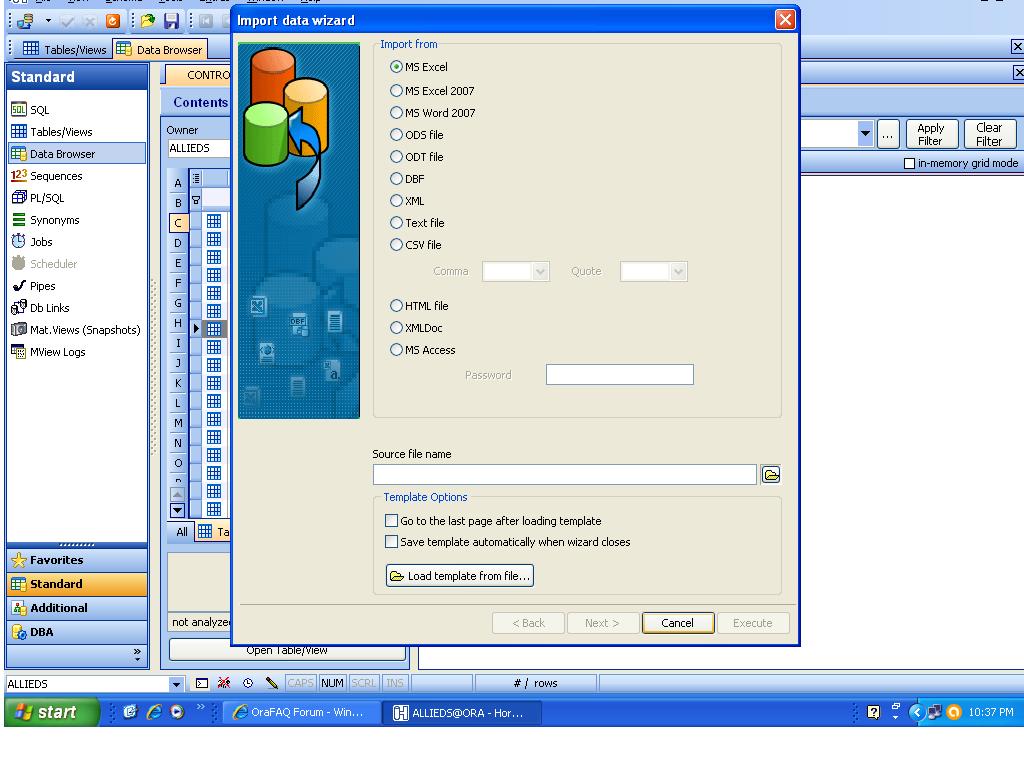Click the Password input field
Viewport: 1024px width, 768px height.
(620, 375)
